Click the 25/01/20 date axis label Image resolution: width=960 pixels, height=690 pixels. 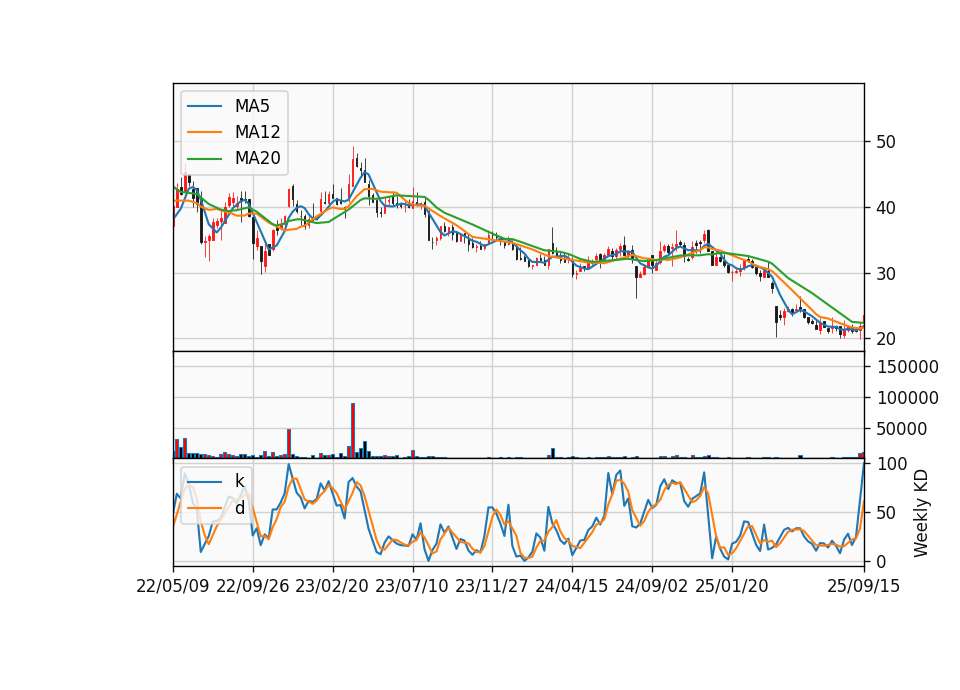(732, 586)
